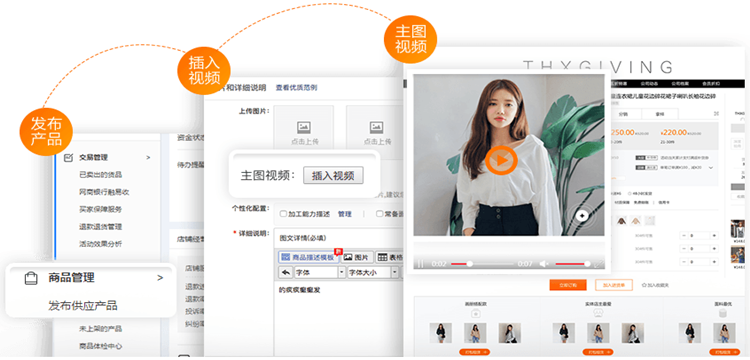Decrease quantity in the top size row
The image size is (750, 360).
click(x=684, y=236)
